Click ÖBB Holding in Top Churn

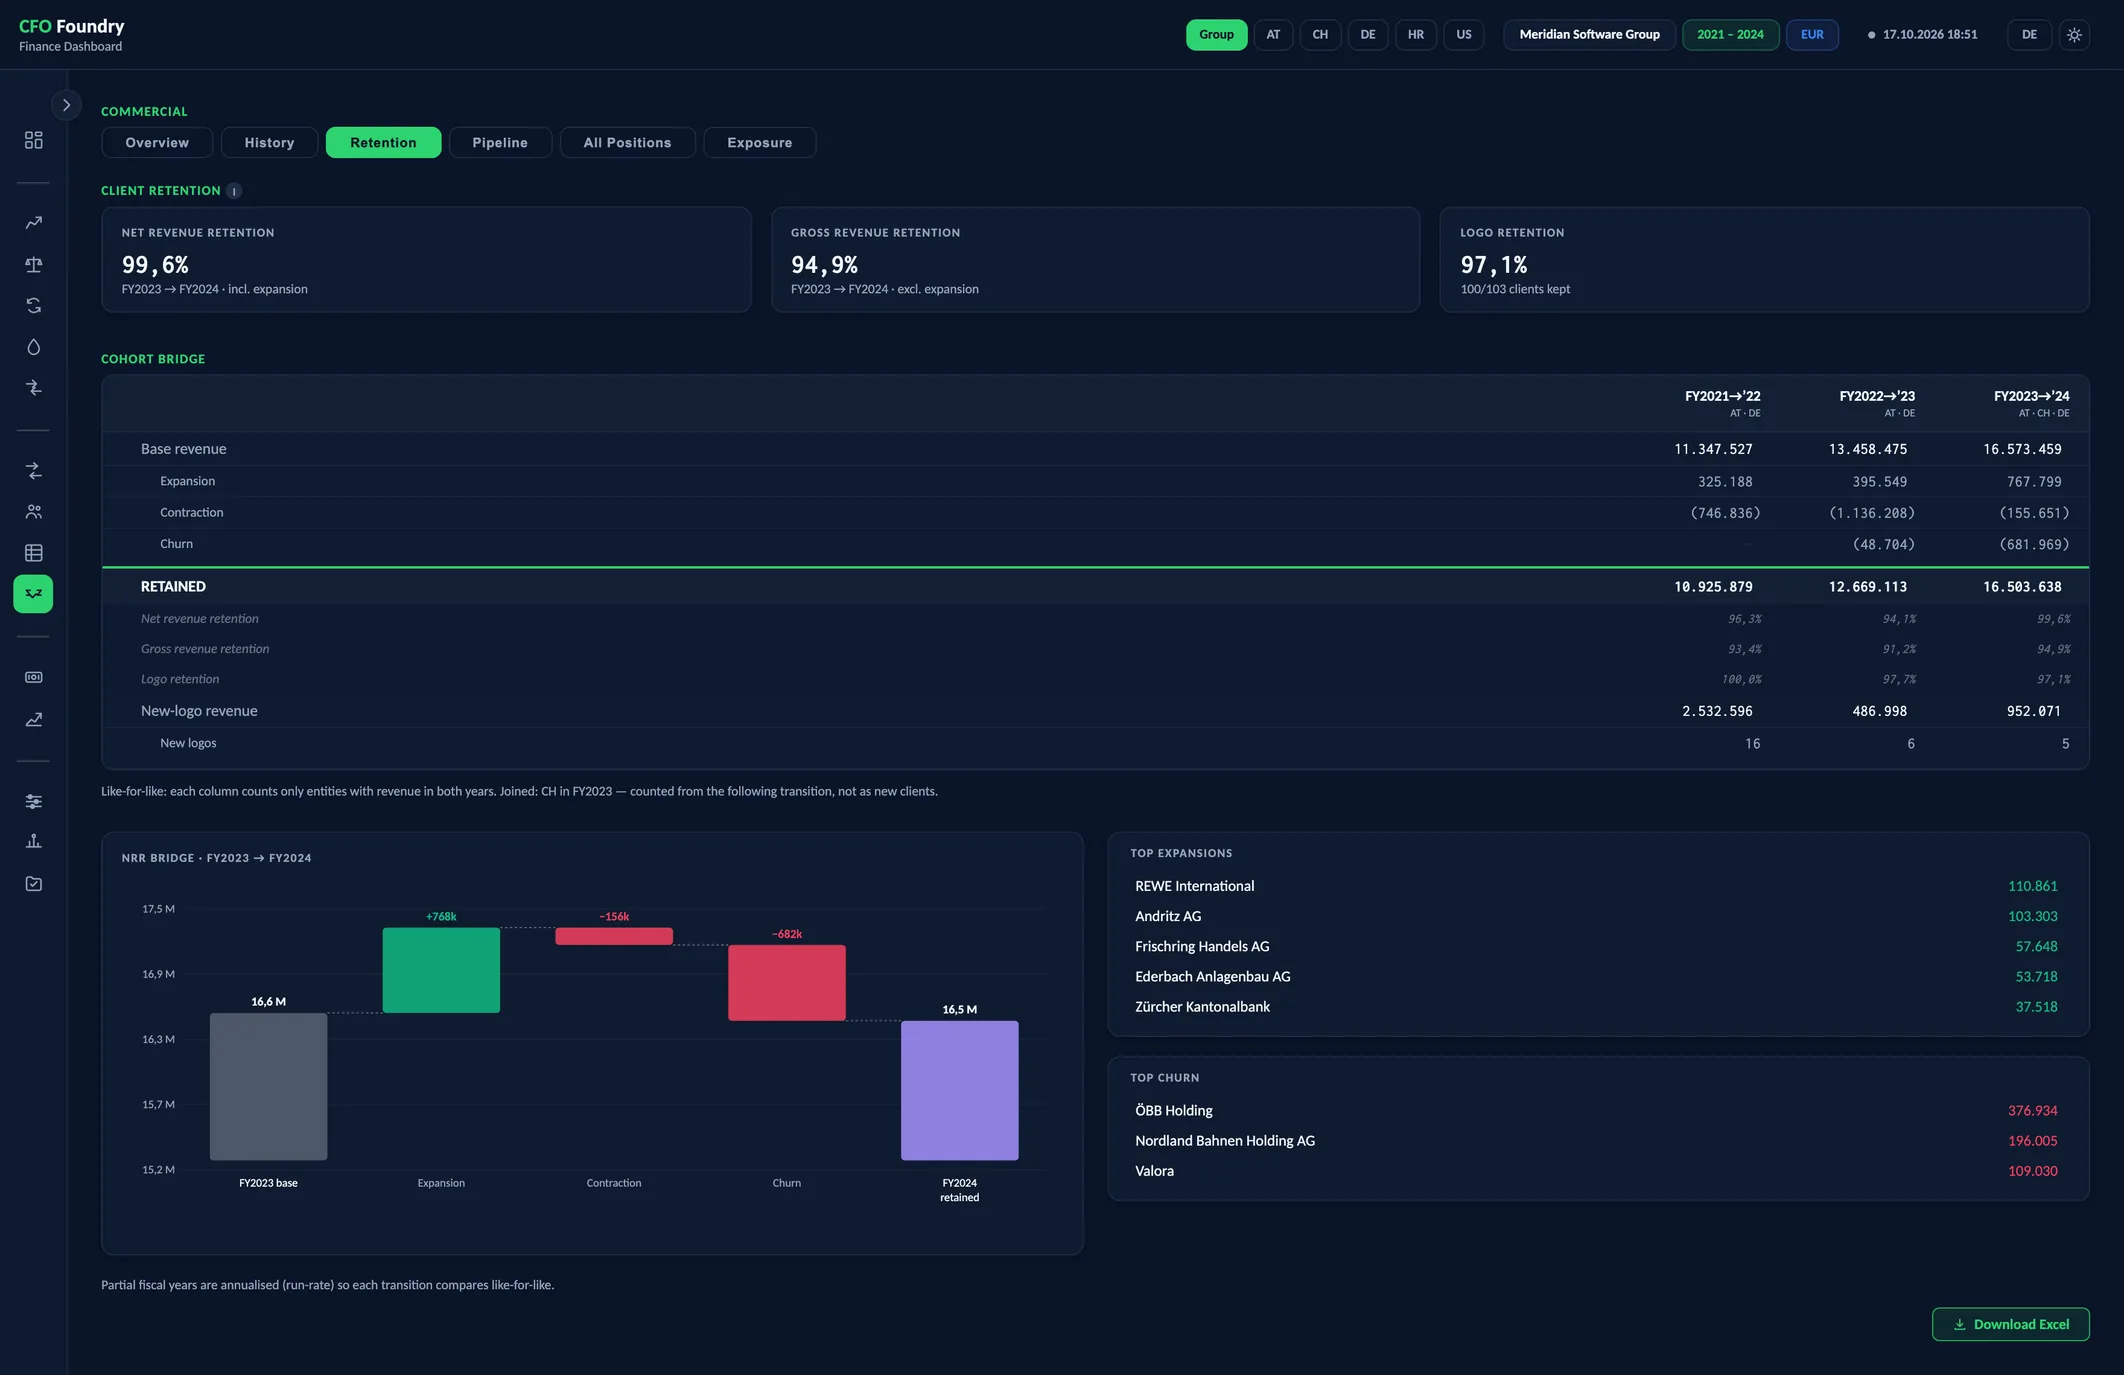click(x=1173, y=1111)
